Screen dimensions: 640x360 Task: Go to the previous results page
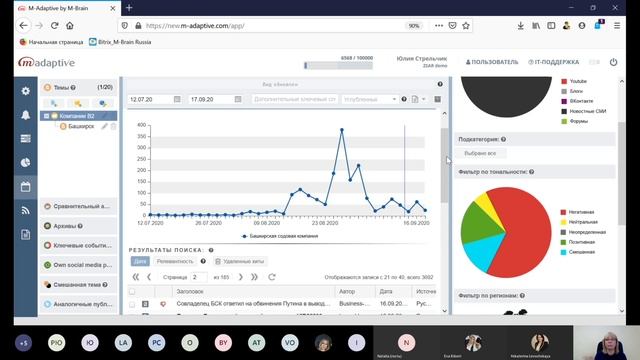tap(149, 277)
